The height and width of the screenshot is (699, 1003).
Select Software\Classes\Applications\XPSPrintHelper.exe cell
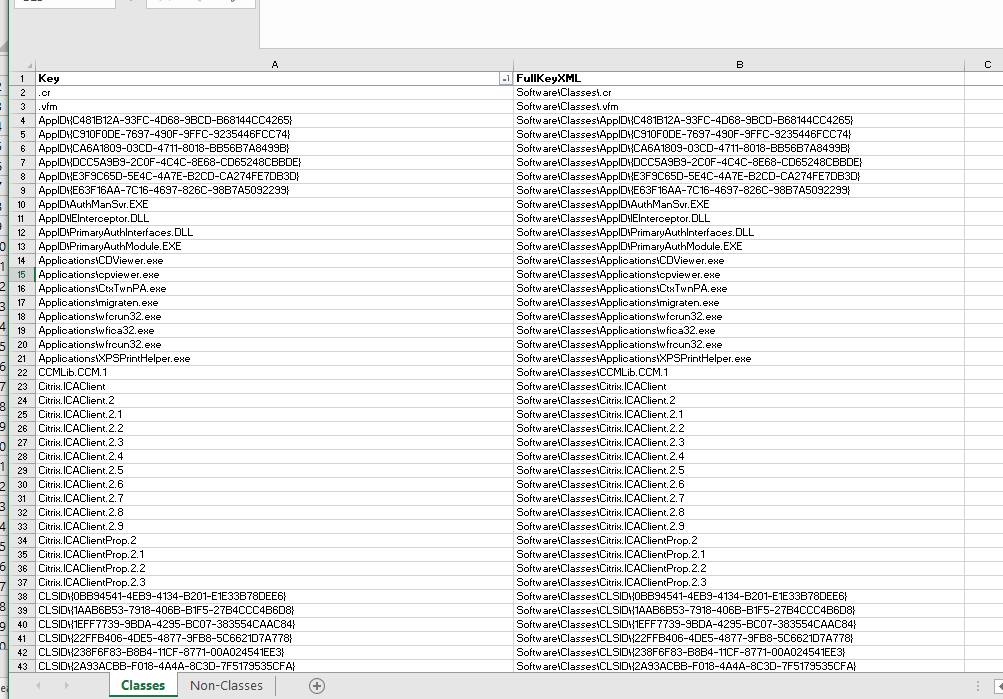739,359
